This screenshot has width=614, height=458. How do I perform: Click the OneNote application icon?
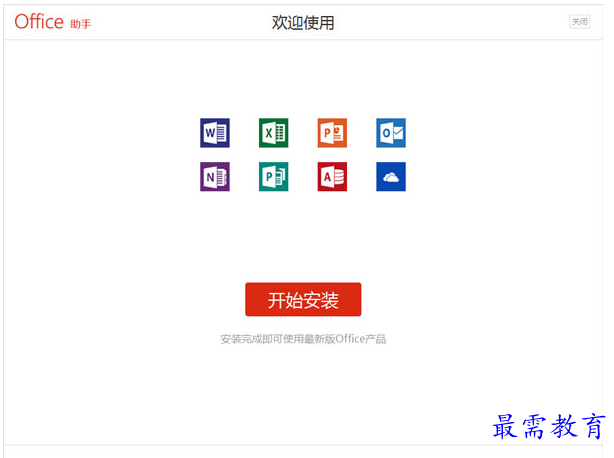pyautogui.click(x=215, y=177)
